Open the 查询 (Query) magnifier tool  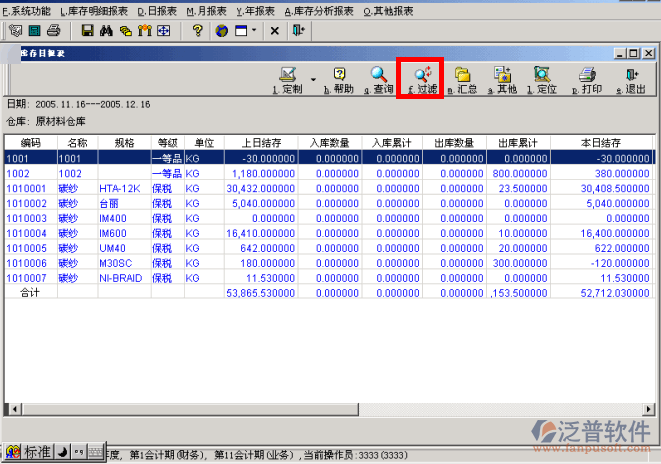tap(378, 79)
